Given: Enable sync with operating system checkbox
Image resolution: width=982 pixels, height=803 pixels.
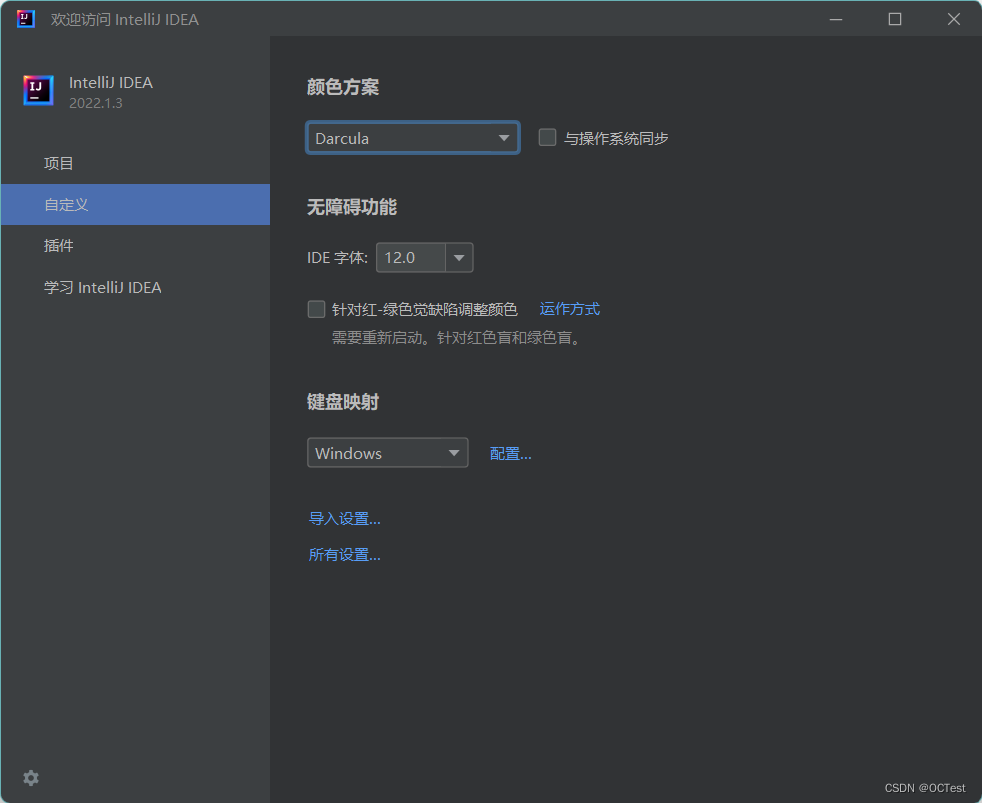Looking at the screenshot, I should click(x=547, y=137).
